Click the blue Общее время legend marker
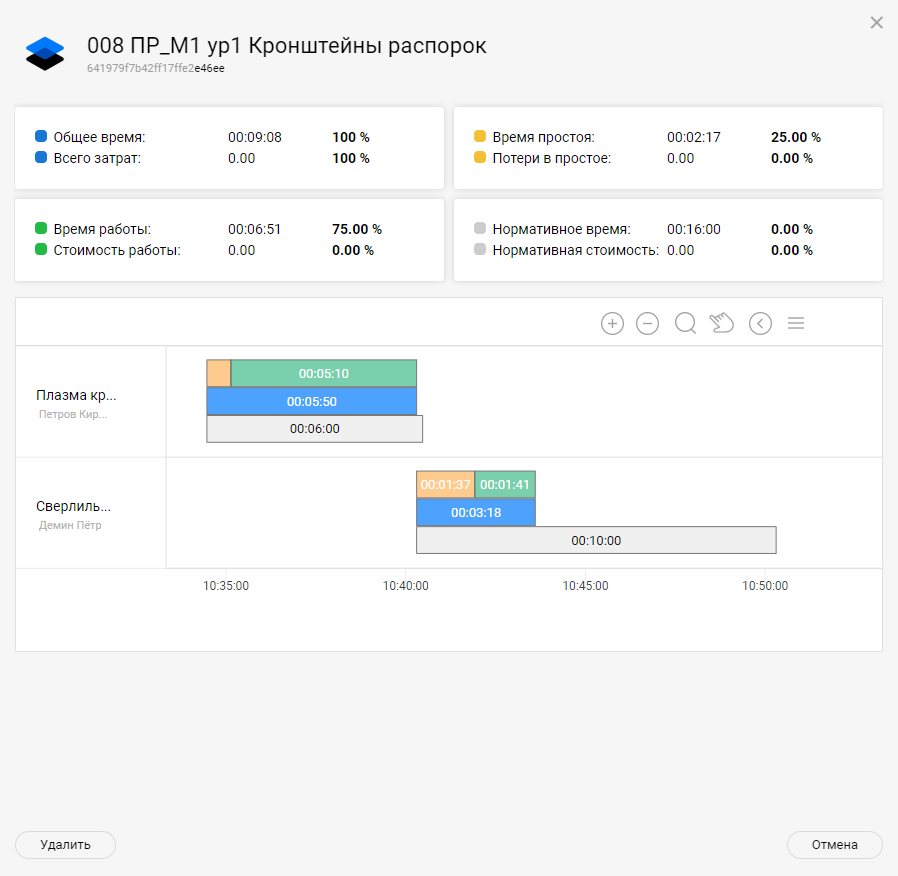Screen dimensions: 898x876 [x=41, y=136]
